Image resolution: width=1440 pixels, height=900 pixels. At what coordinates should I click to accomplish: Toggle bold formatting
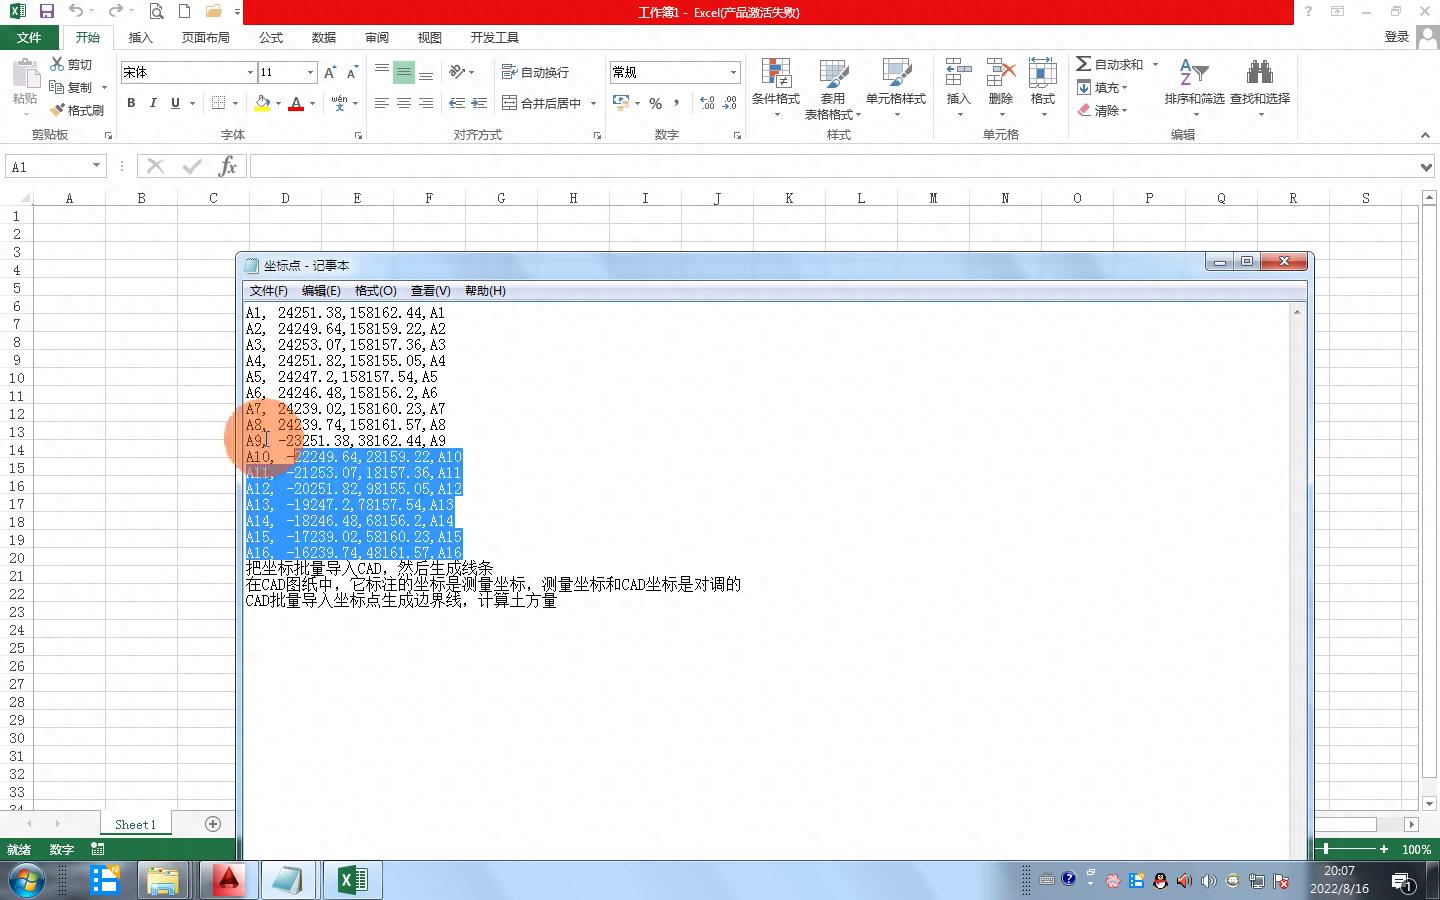point(131,103)
